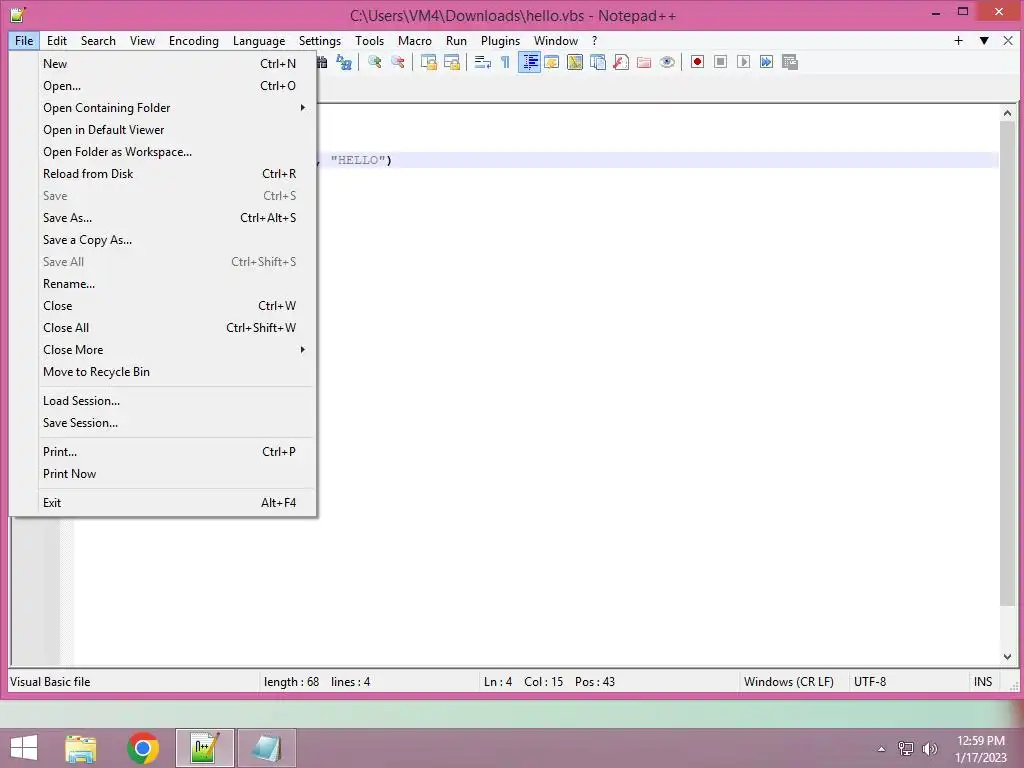Toggle synchronized vertical scrolling icon
1024x768 pixels.
coord(429,62)
